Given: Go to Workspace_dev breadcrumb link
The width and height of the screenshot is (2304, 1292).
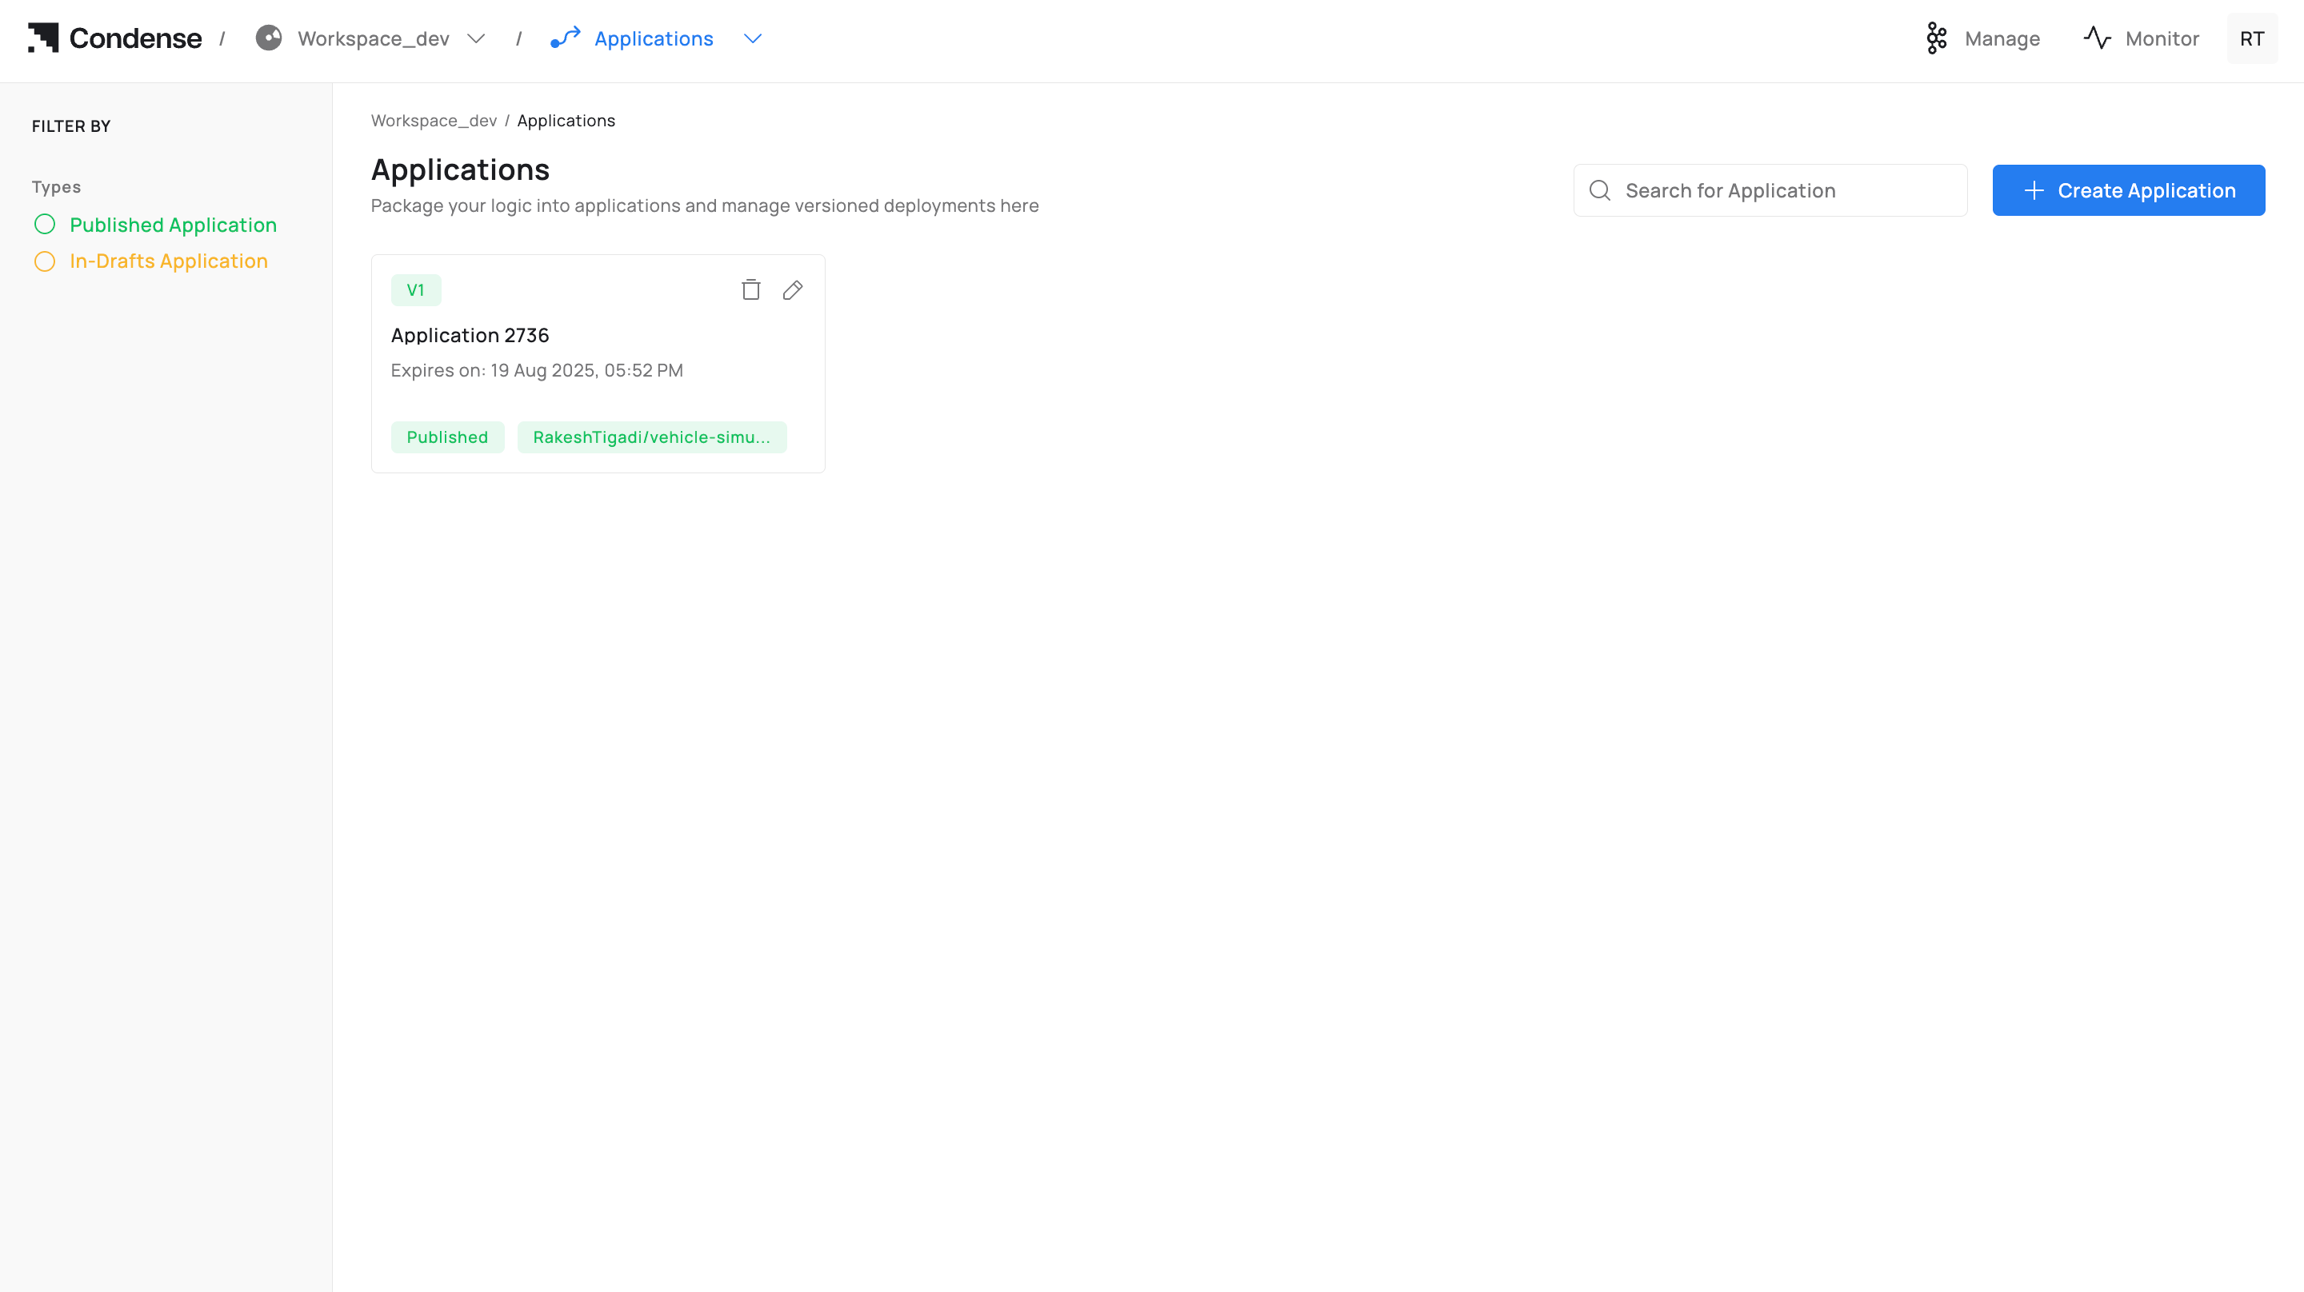Looking at the screenshot, I should [434, 120].
